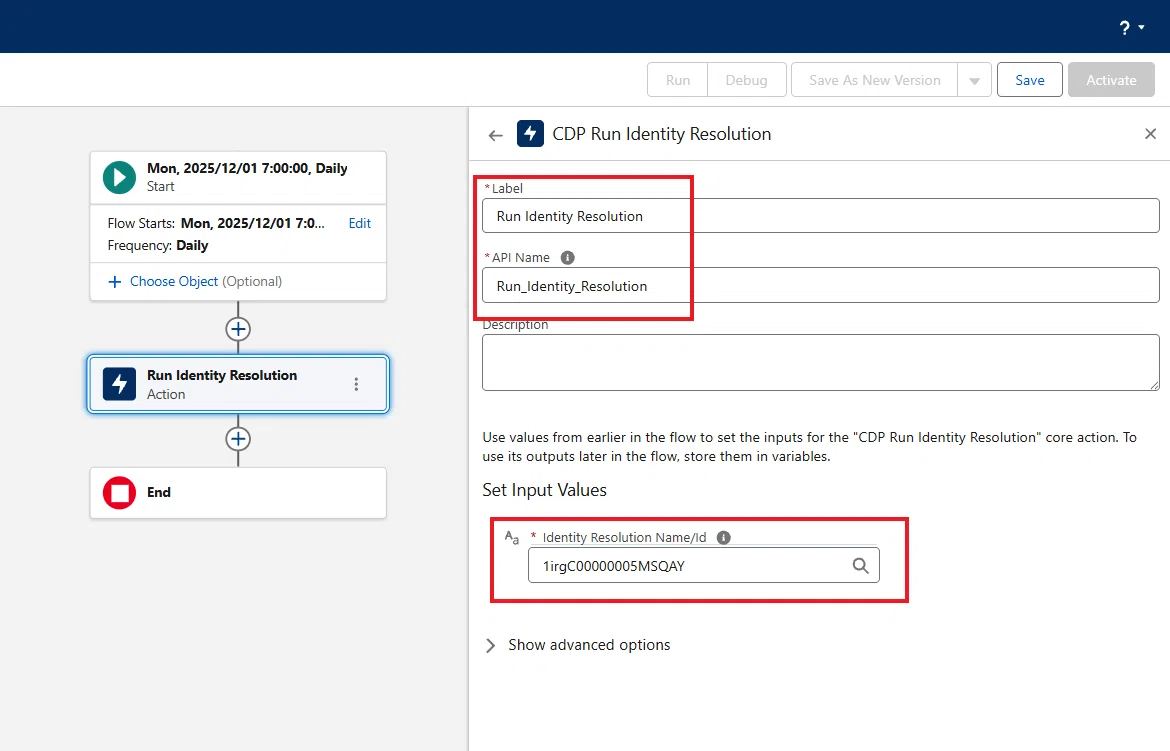Click into the API Name input field
The width and height of the screenshot is (1170, 751).
tap(821, 285)
